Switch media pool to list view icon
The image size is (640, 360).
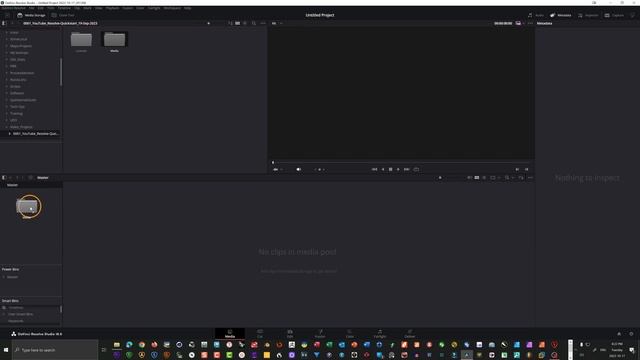(484, 178)
